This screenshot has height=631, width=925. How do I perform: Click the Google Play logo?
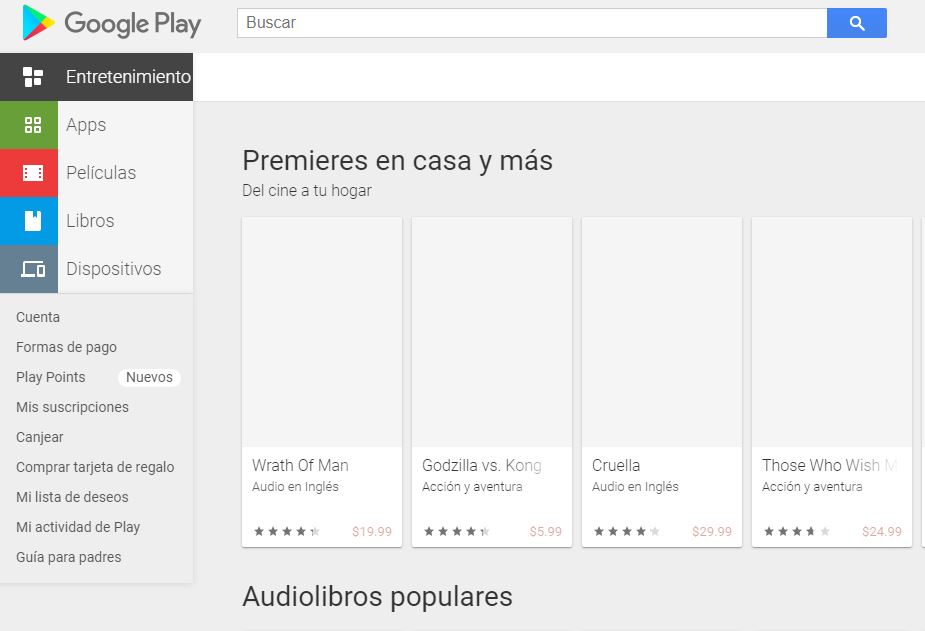pyautogui.click(x=111, y=23)
